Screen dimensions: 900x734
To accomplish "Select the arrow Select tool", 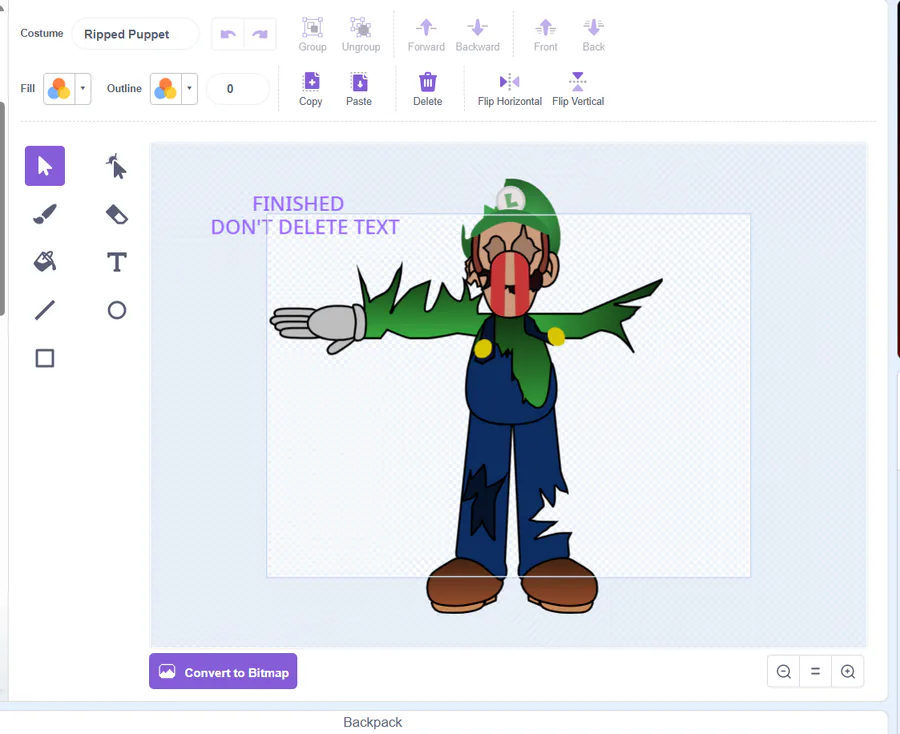I will coord(45,166).
